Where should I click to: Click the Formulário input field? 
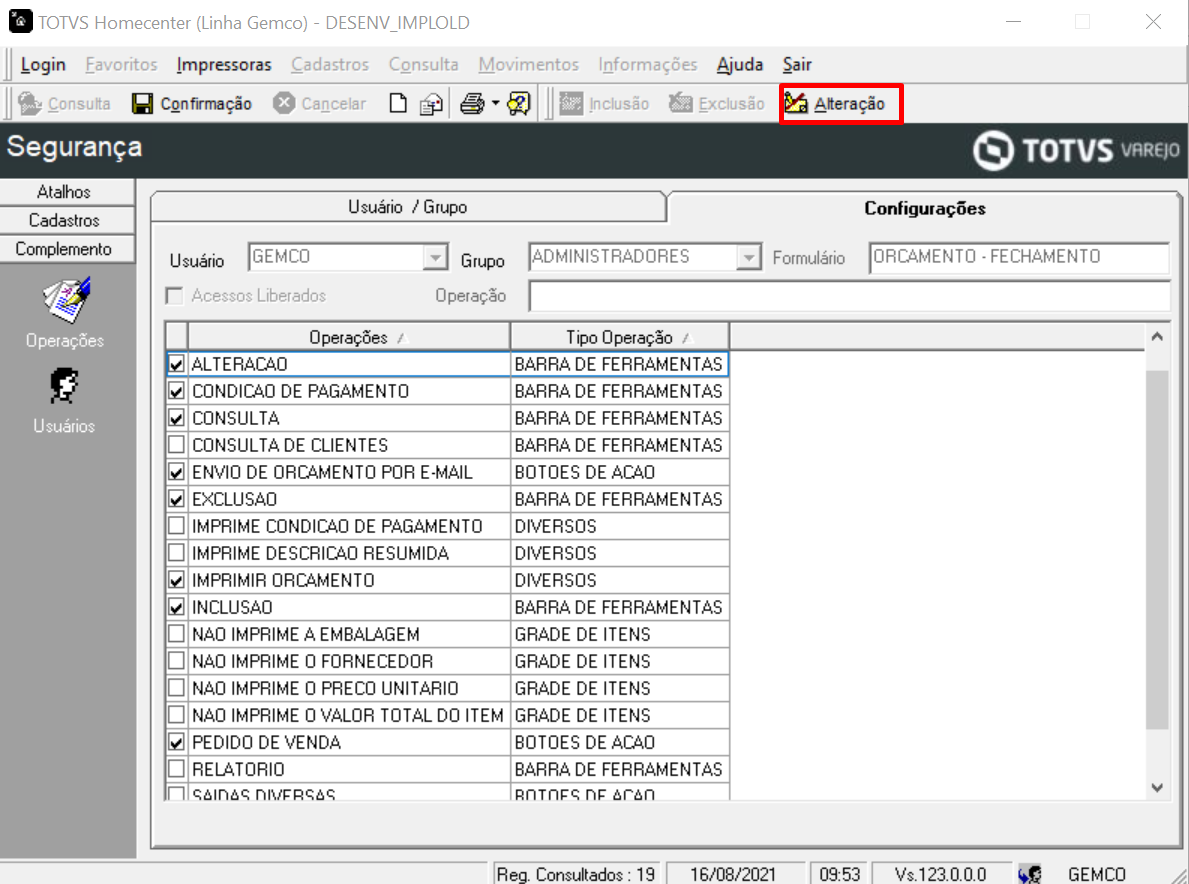(1019, 257)
